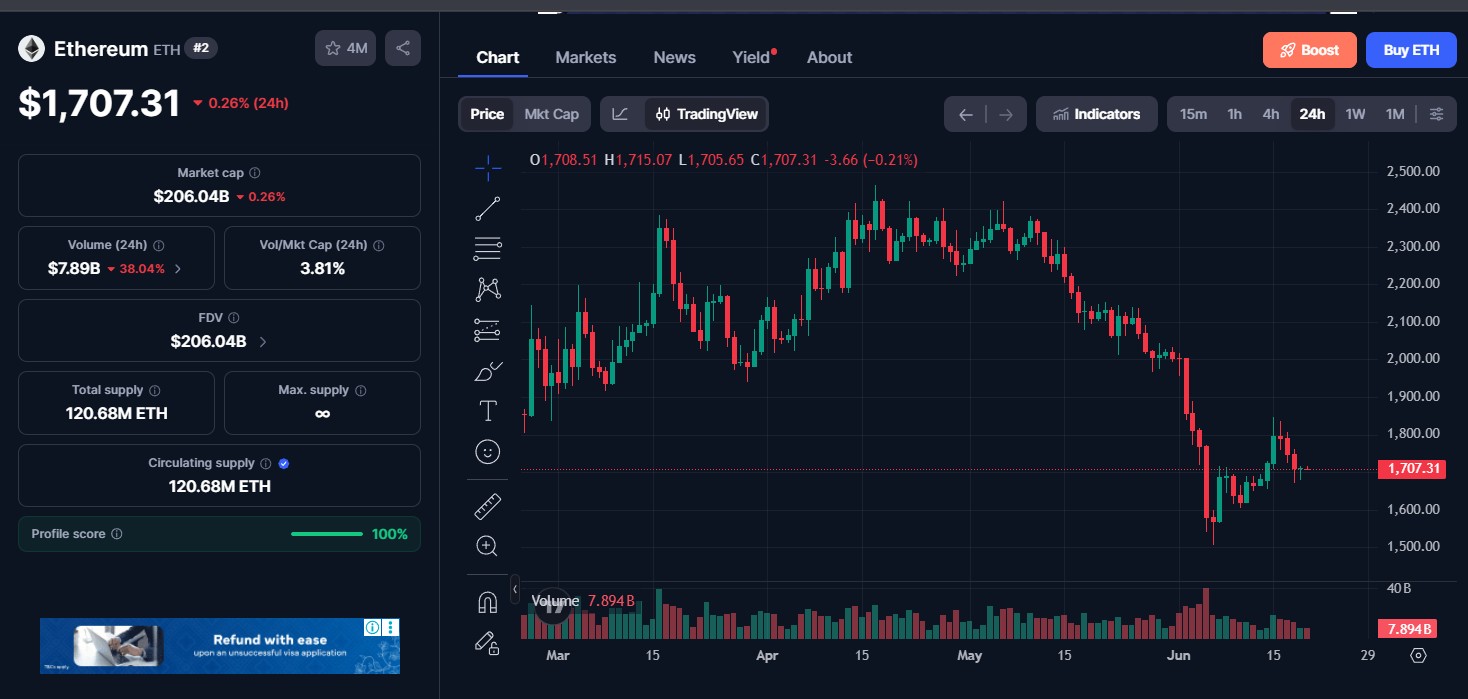Click the TradingView logo on chart

click(x=552, y=606)
